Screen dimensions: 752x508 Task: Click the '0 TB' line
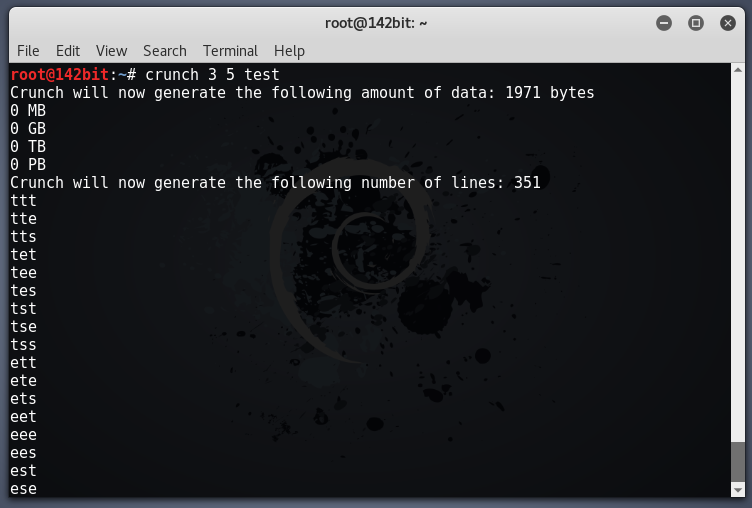pos(28,147)
